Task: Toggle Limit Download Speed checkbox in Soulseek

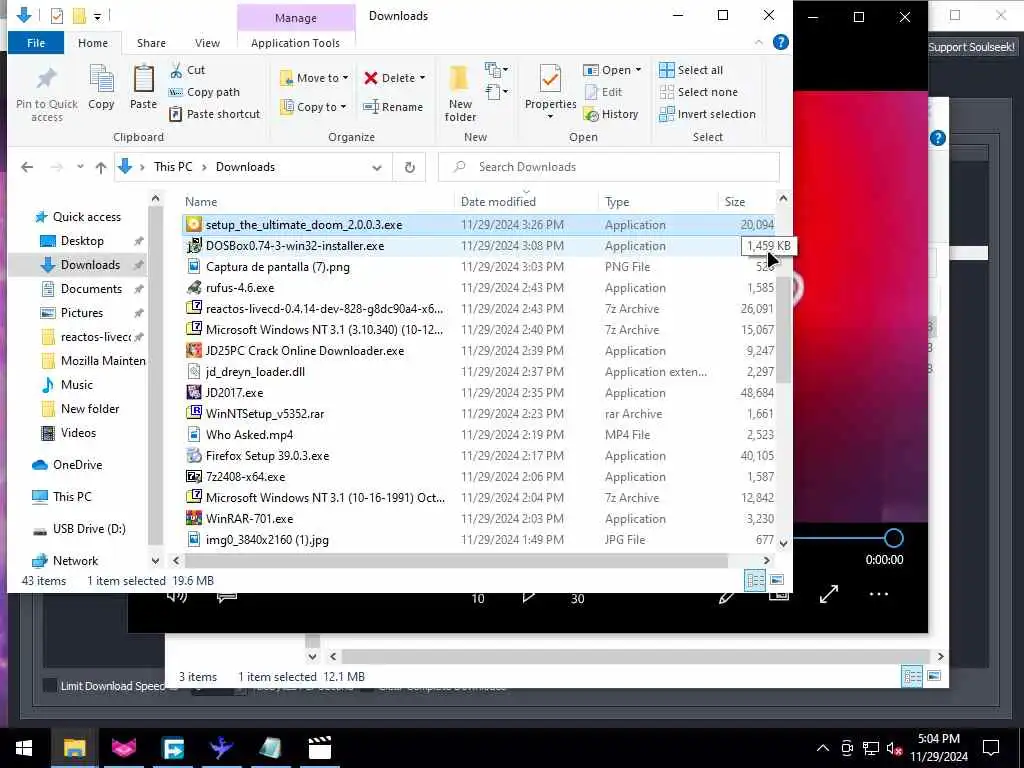Action: click(x=49, y=686)
